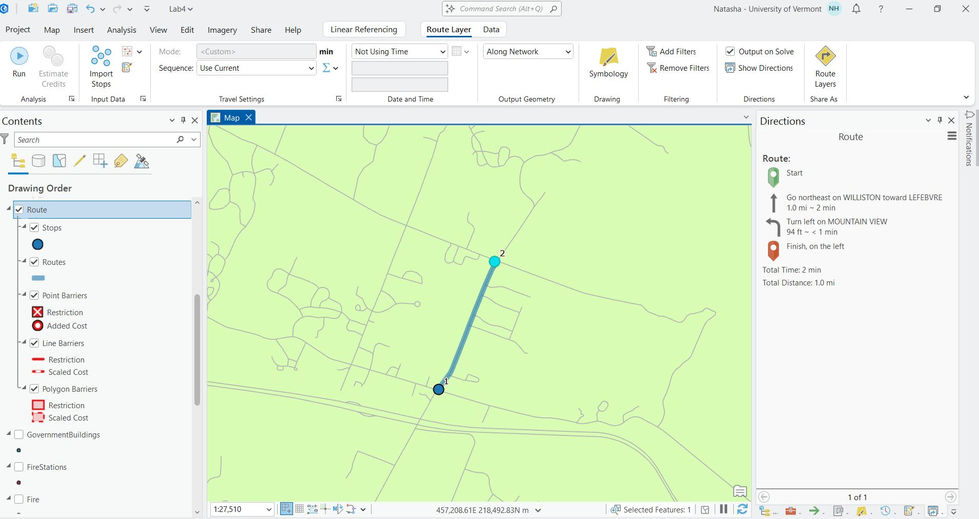The height and width of the screenshot is (519, 979).
Task: Click the Line Barriers Restriction red line symbol
Action: (38, 360)
